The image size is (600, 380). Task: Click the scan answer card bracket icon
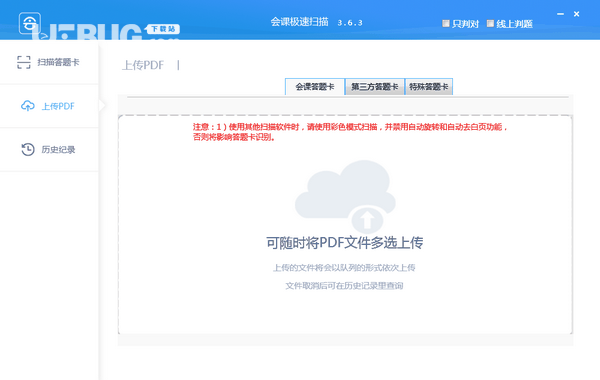click(x=24, y=62)
